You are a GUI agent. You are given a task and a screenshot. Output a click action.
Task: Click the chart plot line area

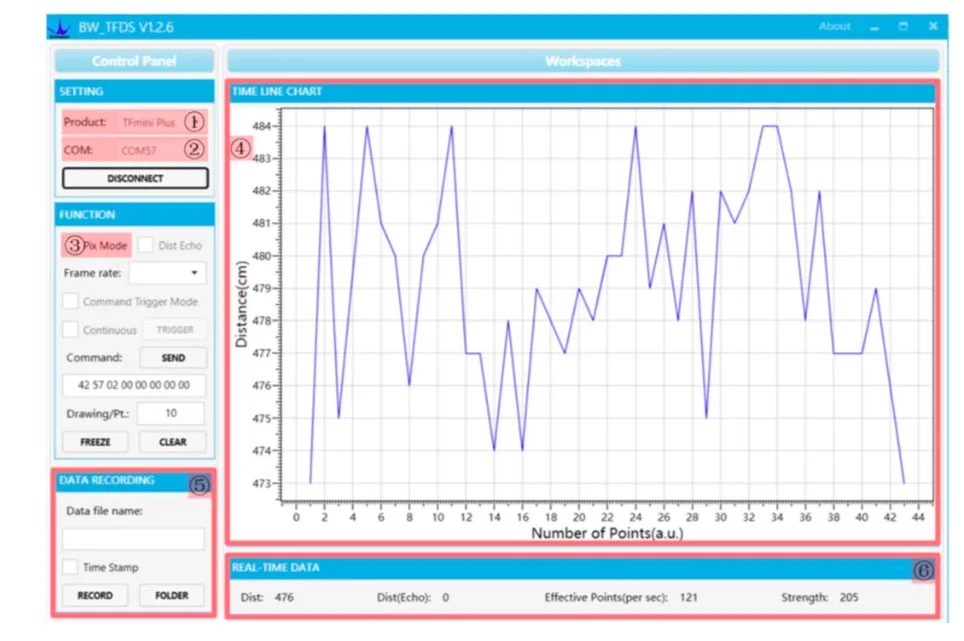[607, 304]
